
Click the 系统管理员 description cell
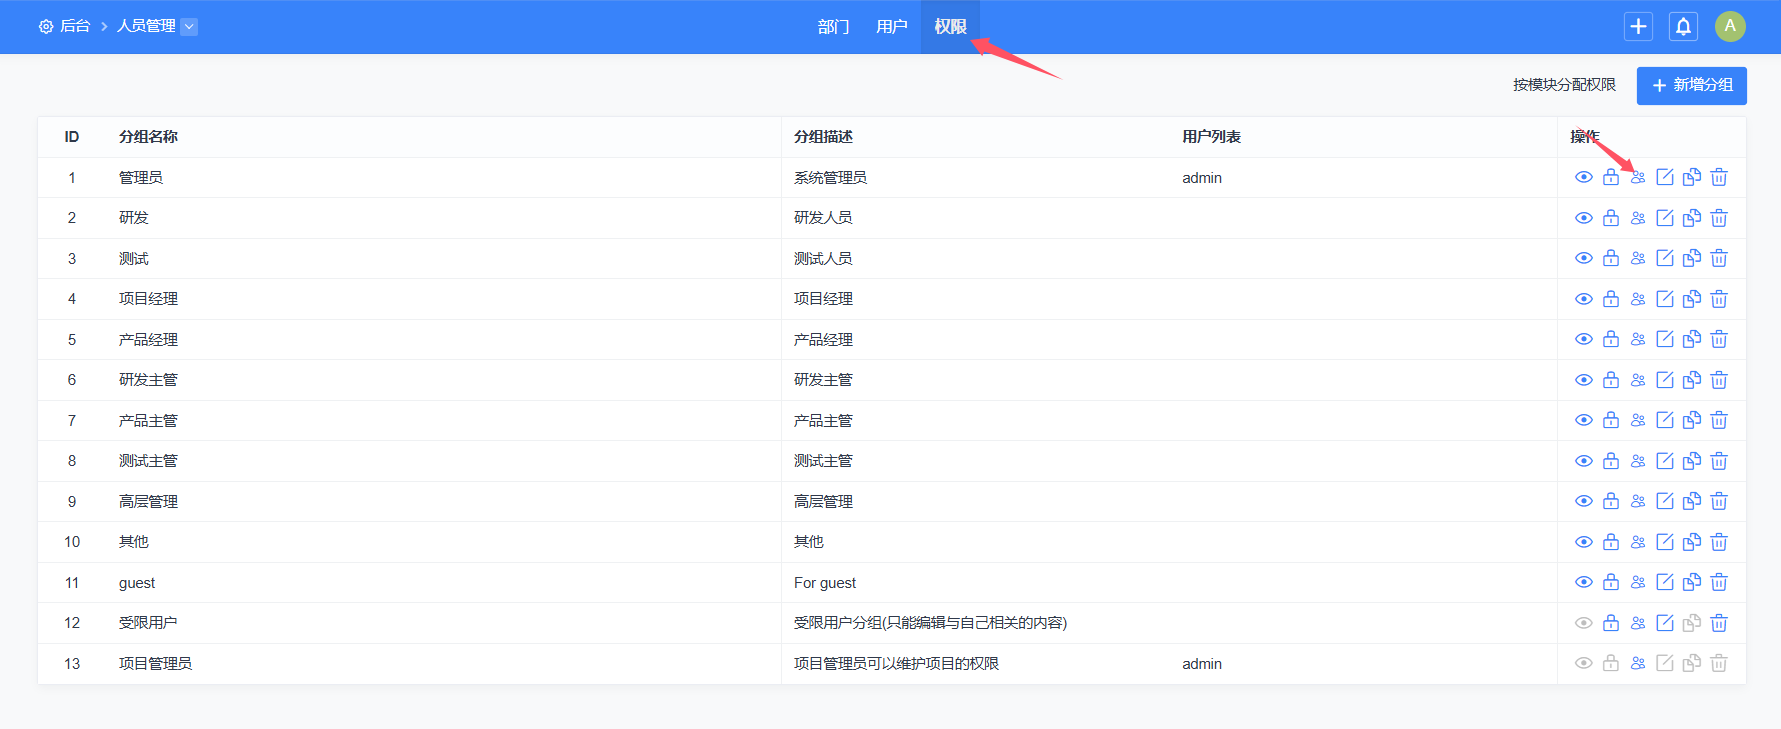tap(830, 178)
